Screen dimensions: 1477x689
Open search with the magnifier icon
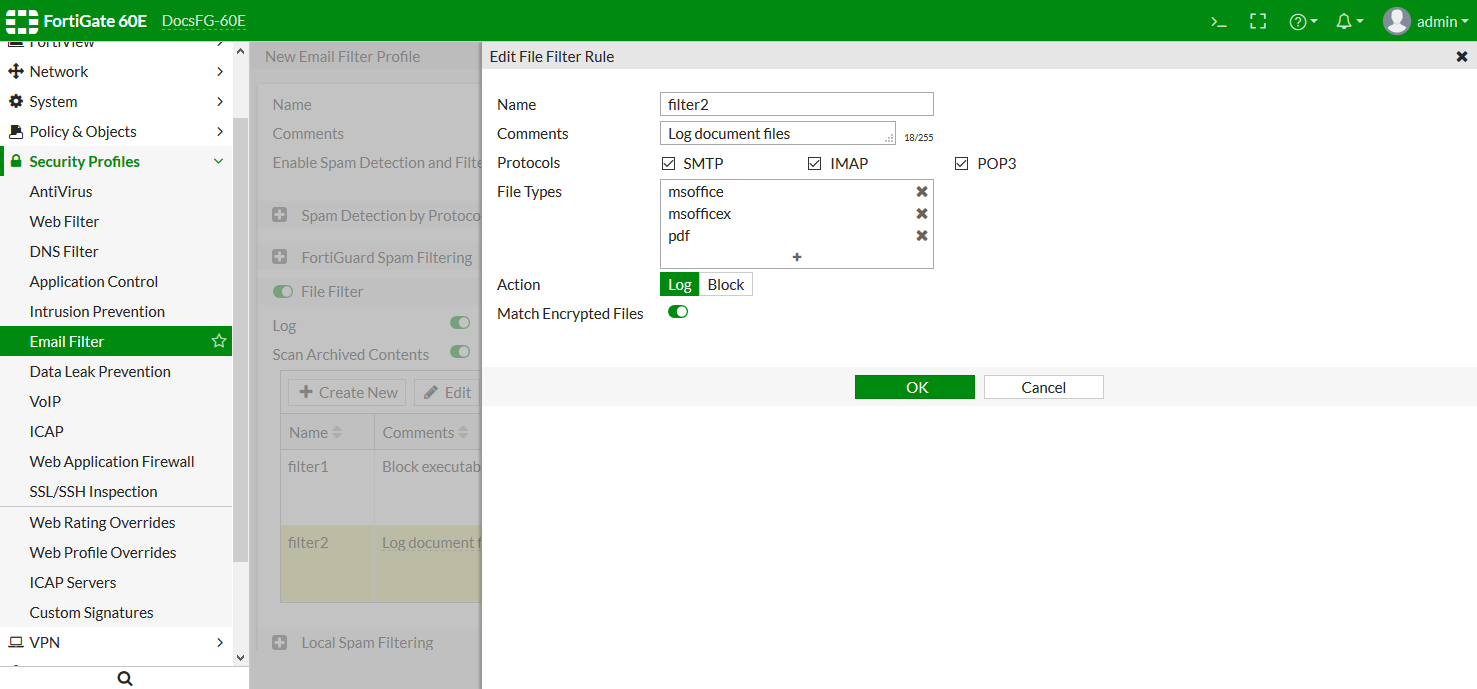pyautogui.click(x=124, y=677)
